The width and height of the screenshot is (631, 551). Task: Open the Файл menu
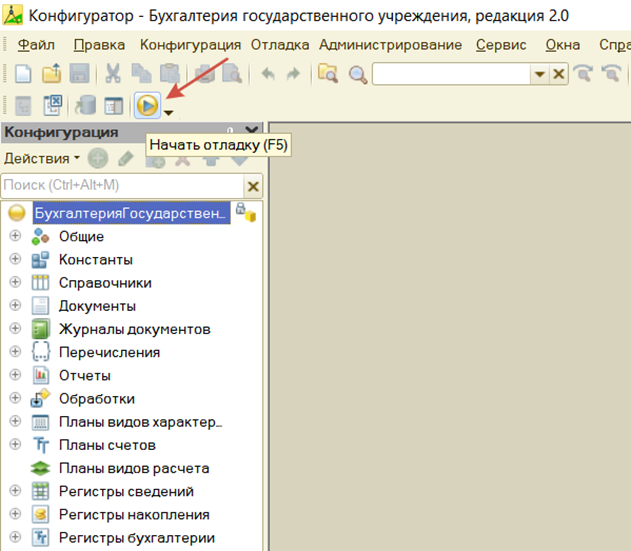(36, 45)
